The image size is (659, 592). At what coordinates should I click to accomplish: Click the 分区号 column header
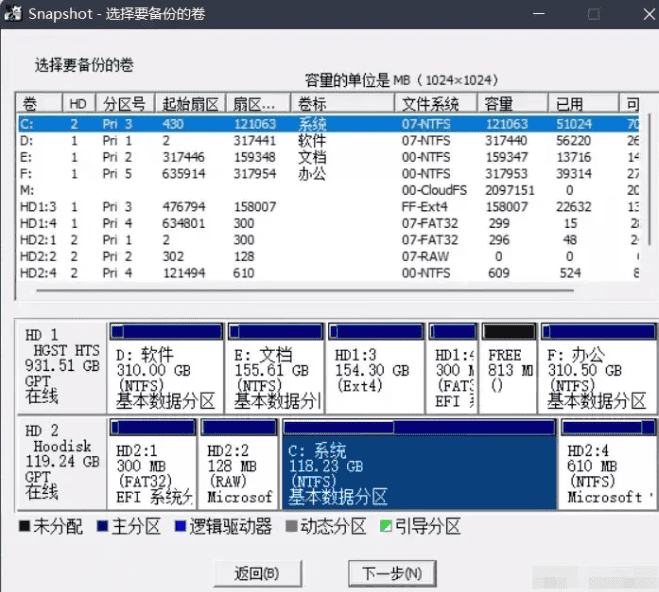coord(125,103)
